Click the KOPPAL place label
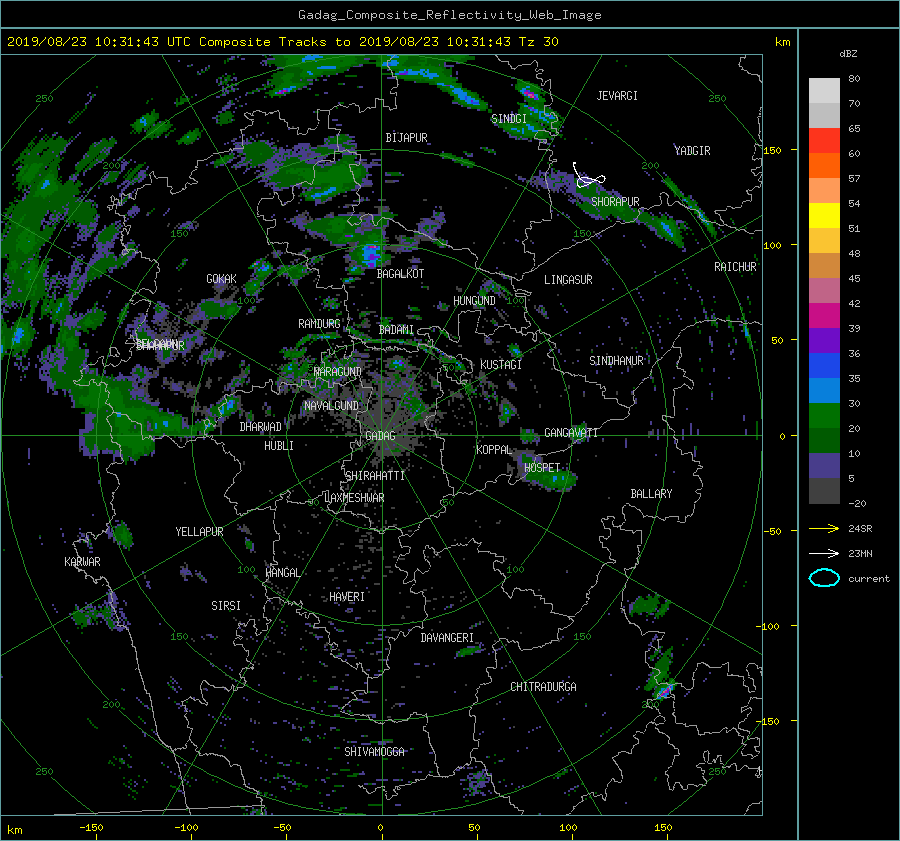This screenshot has width=900, height=841. pos(494,450)
